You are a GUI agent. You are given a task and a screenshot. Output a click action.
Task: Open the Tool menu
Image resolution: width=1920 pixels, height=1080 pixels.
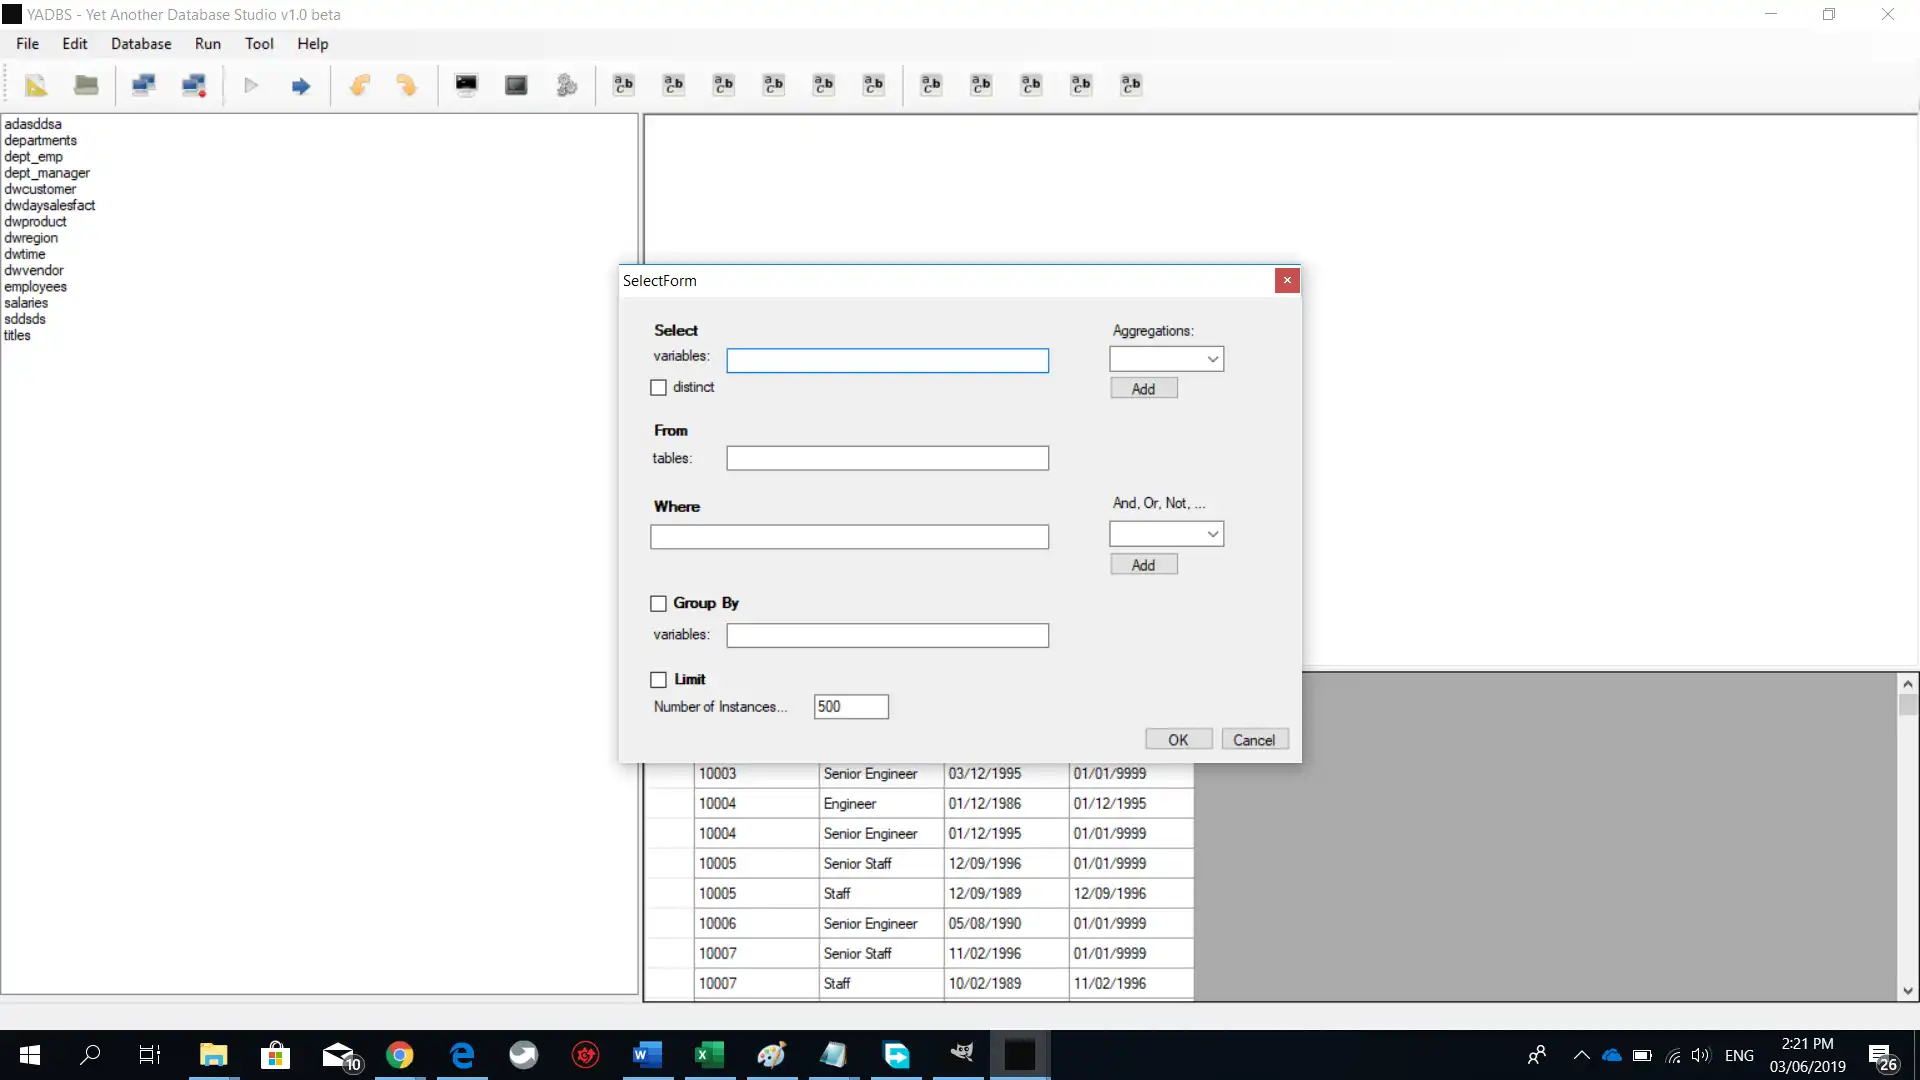(x=259, y=44)
